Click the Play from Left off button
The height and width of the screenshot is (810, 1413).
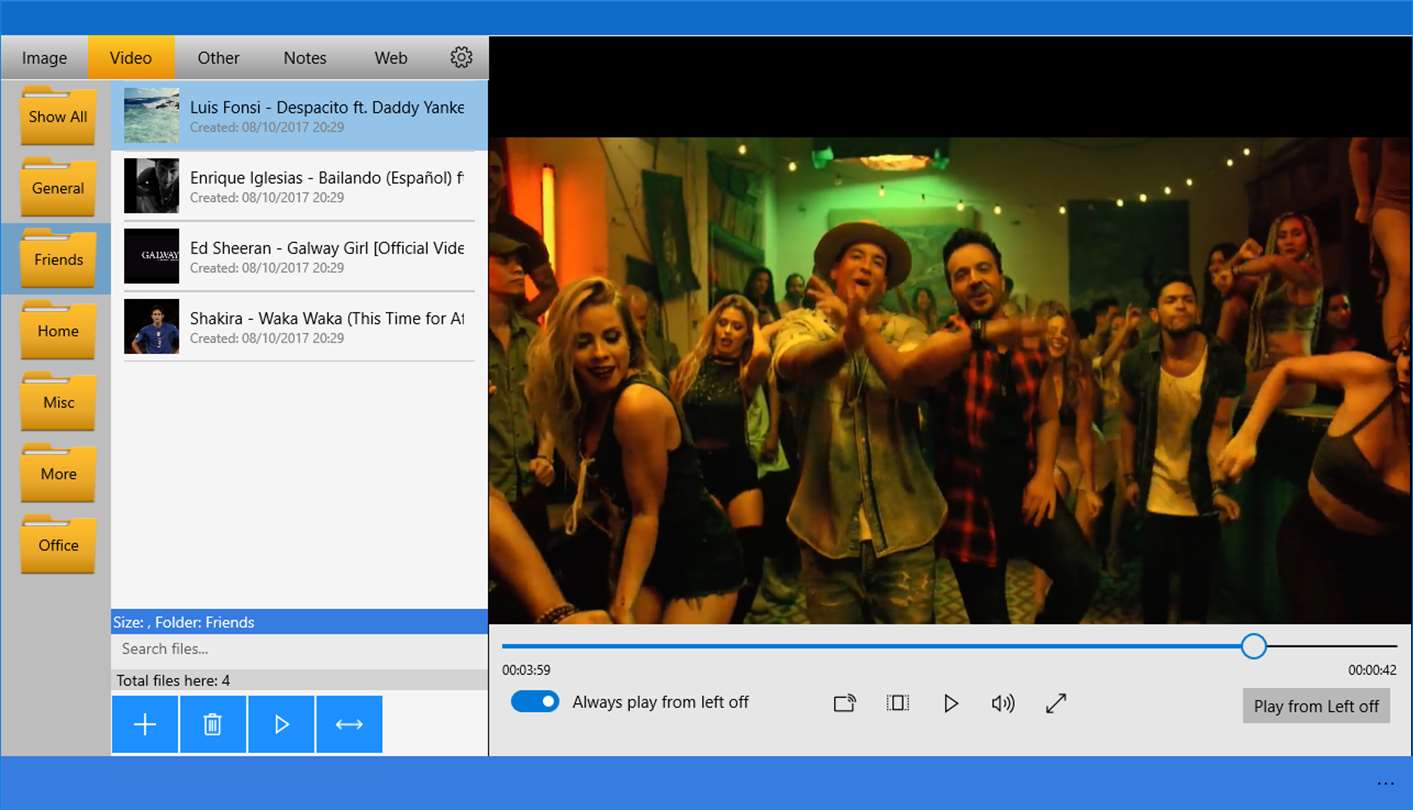[1316, 706]
